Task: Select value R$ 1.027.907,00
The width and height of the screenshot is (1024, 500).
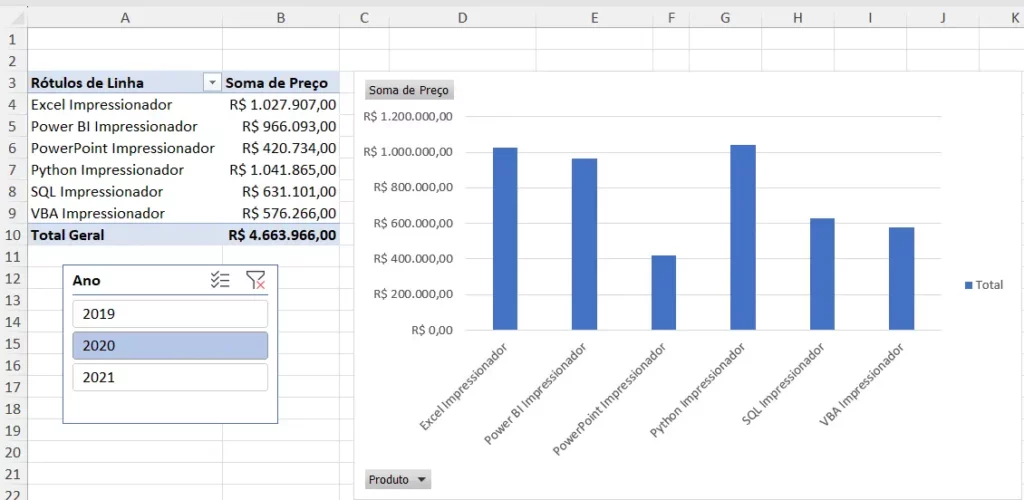Action: pos(281,104)
